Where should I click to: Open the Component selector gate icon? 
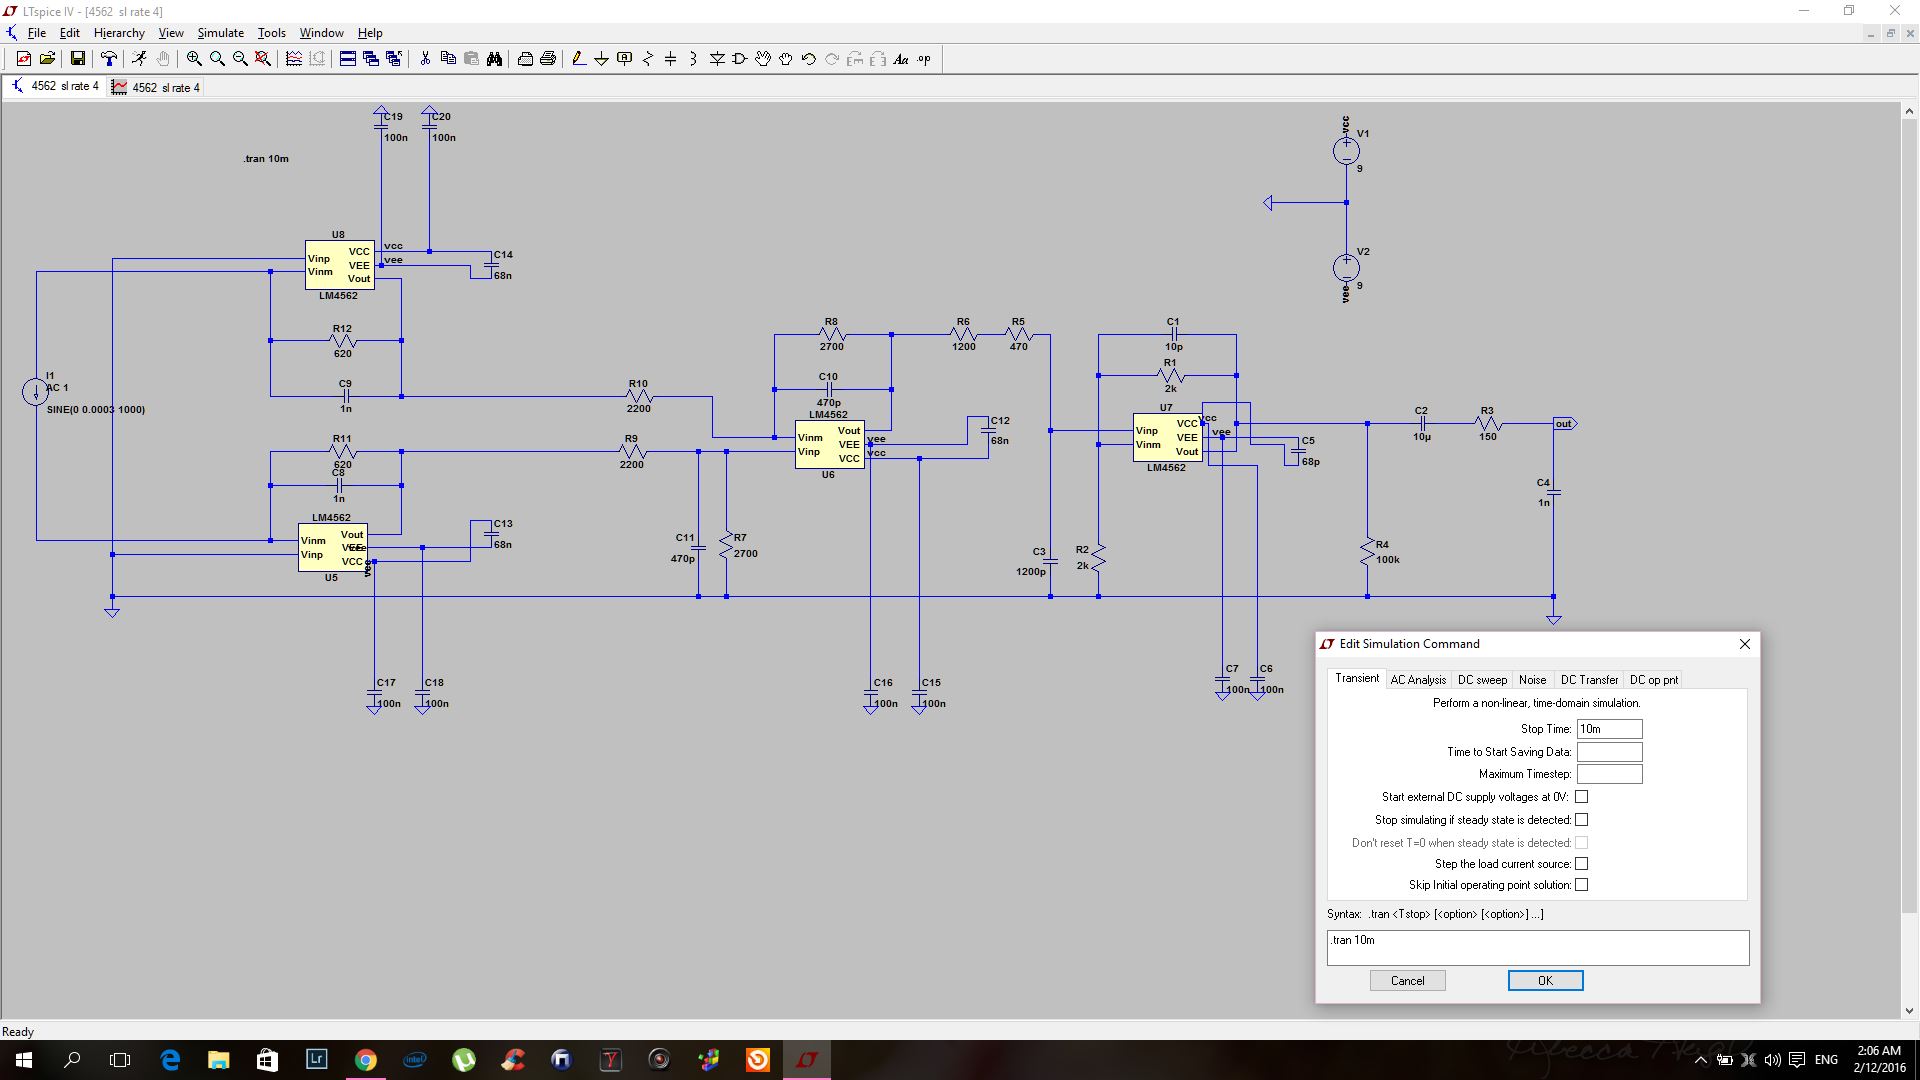coord(740,59)
